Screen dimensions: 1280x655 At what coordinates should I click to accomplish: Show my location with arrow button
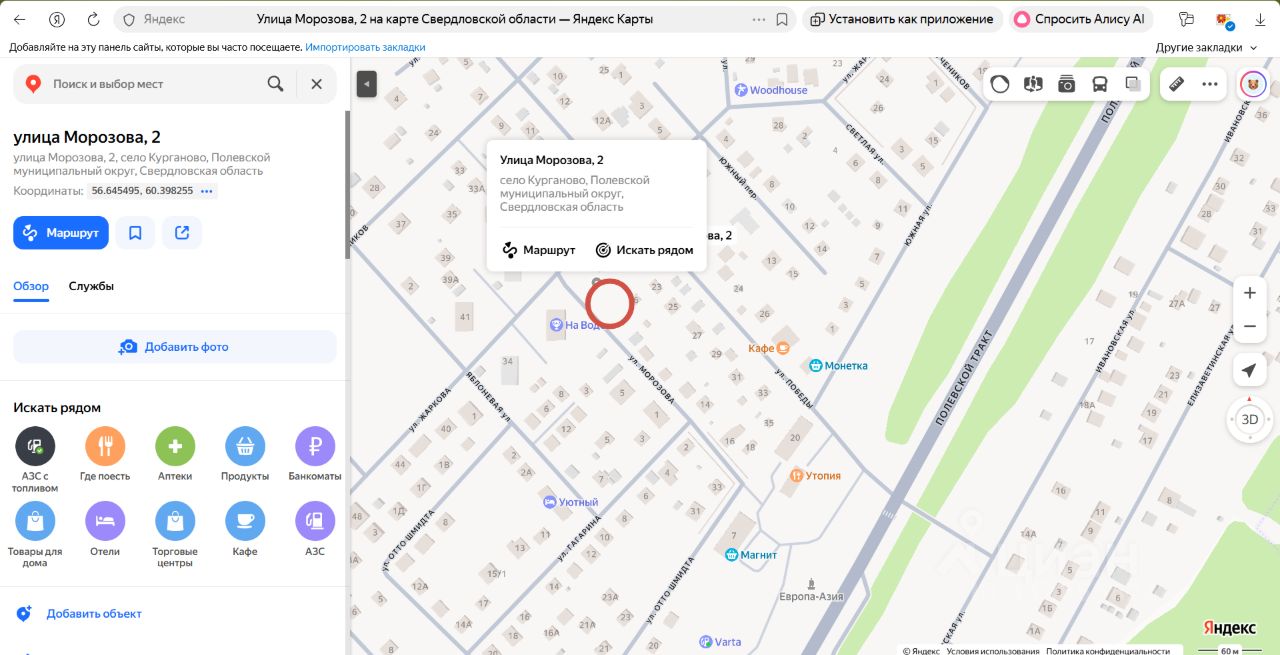(1249, 371)
